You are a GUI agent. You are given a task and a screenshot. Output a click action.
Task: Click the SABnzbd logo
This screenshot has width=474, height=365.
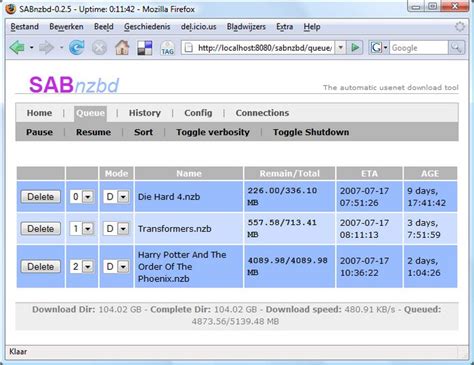74,85
